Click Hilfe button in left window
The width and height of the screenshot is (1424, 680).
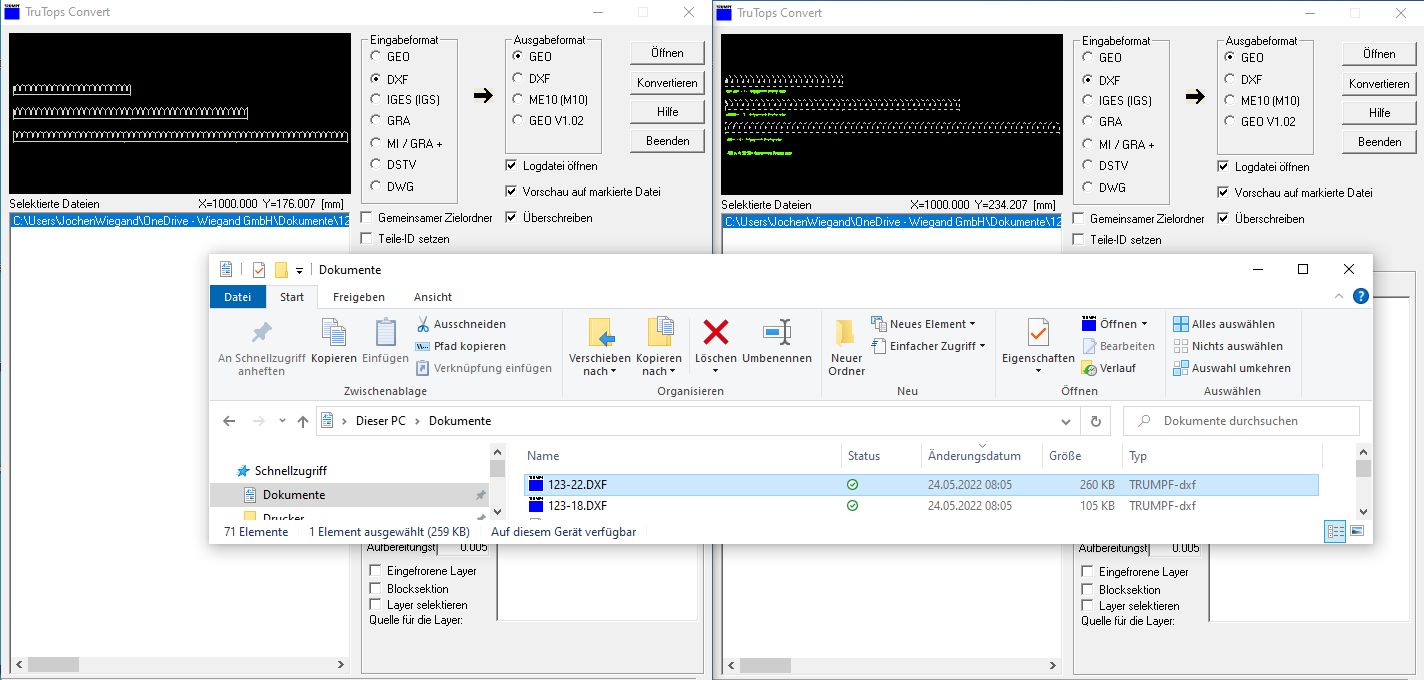[x=667, y=112]
